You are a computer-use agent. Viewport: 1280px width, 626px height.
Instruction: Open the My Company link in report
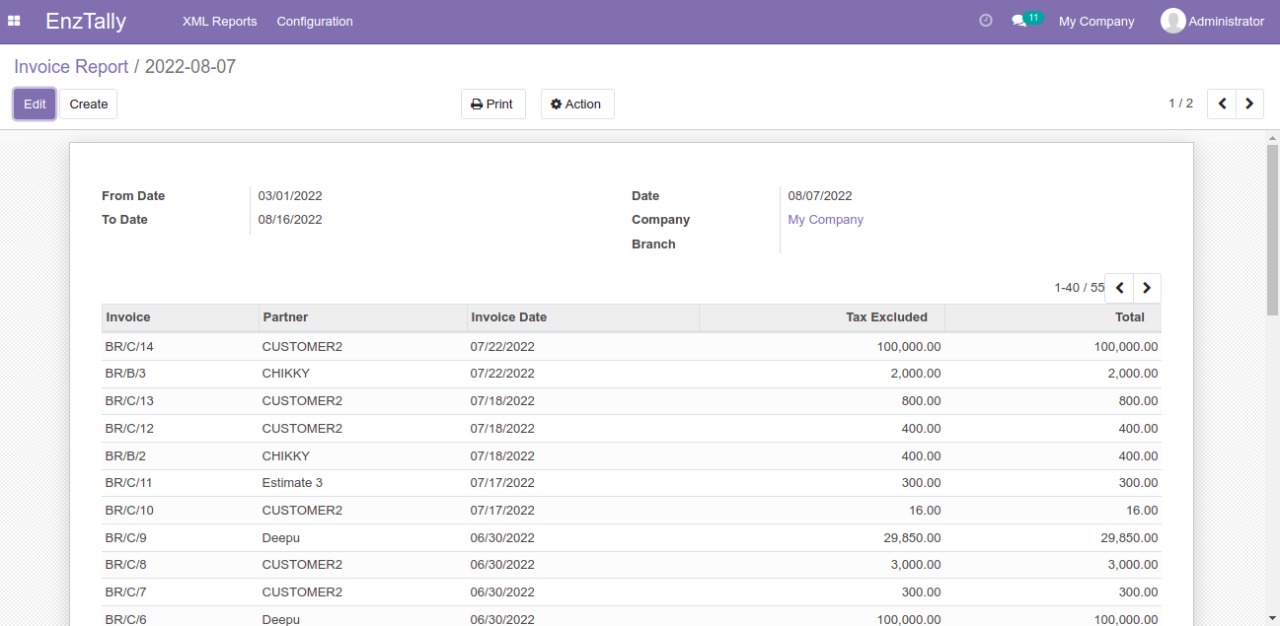point(825,219)
